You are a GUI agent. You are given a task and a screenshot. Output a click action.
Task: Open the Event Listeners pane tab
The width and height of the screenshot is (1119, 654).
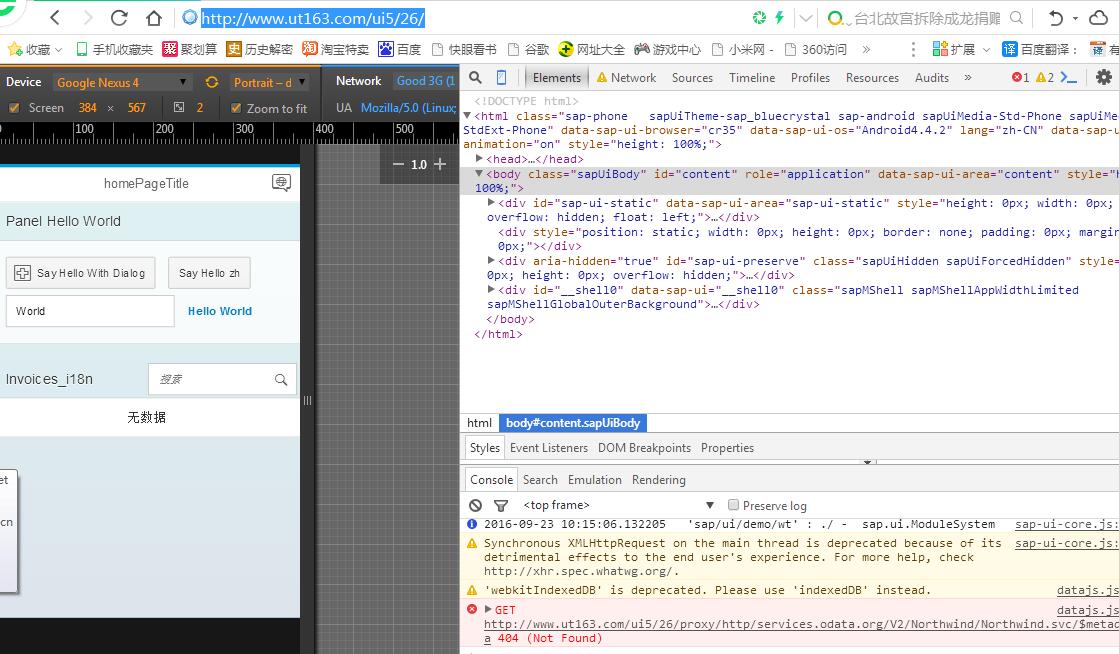(549, 448)
